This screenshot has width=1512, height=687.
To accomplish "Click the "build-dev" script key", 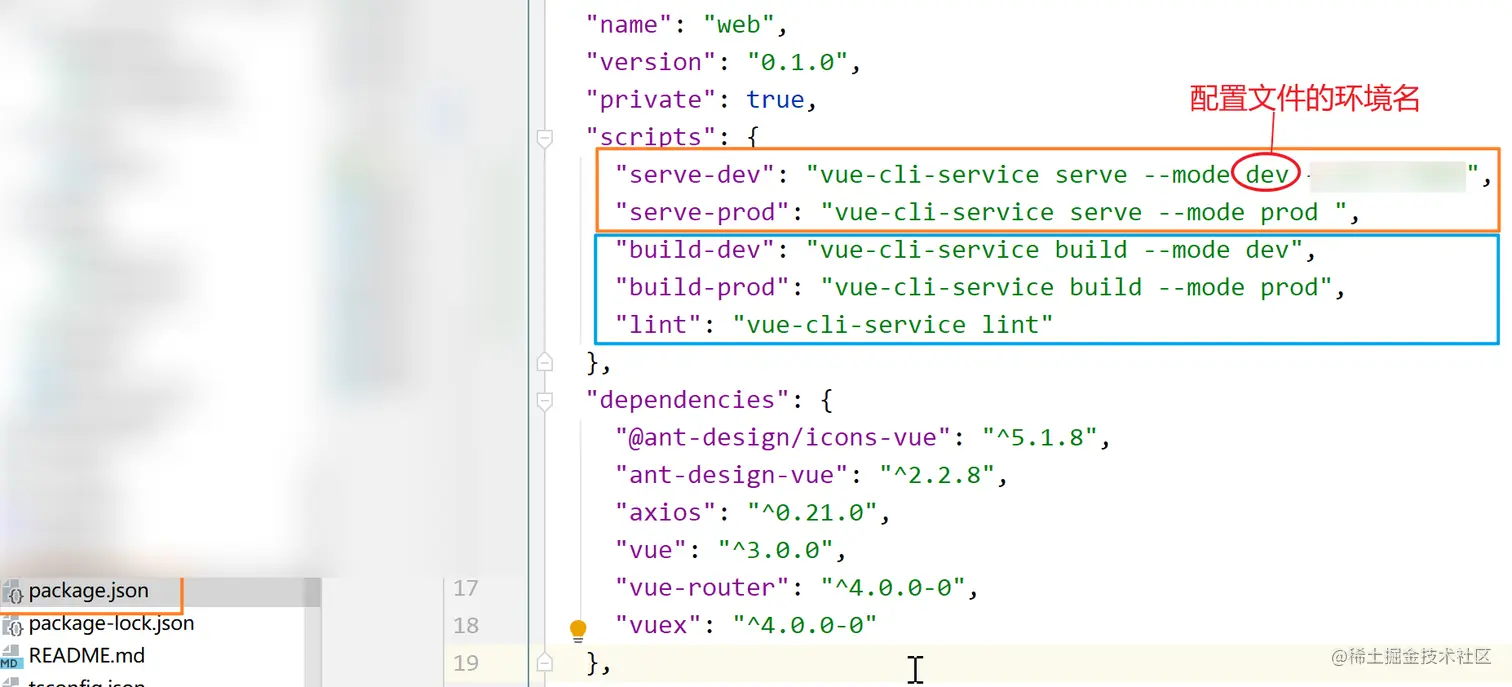I will click(696, 250).
